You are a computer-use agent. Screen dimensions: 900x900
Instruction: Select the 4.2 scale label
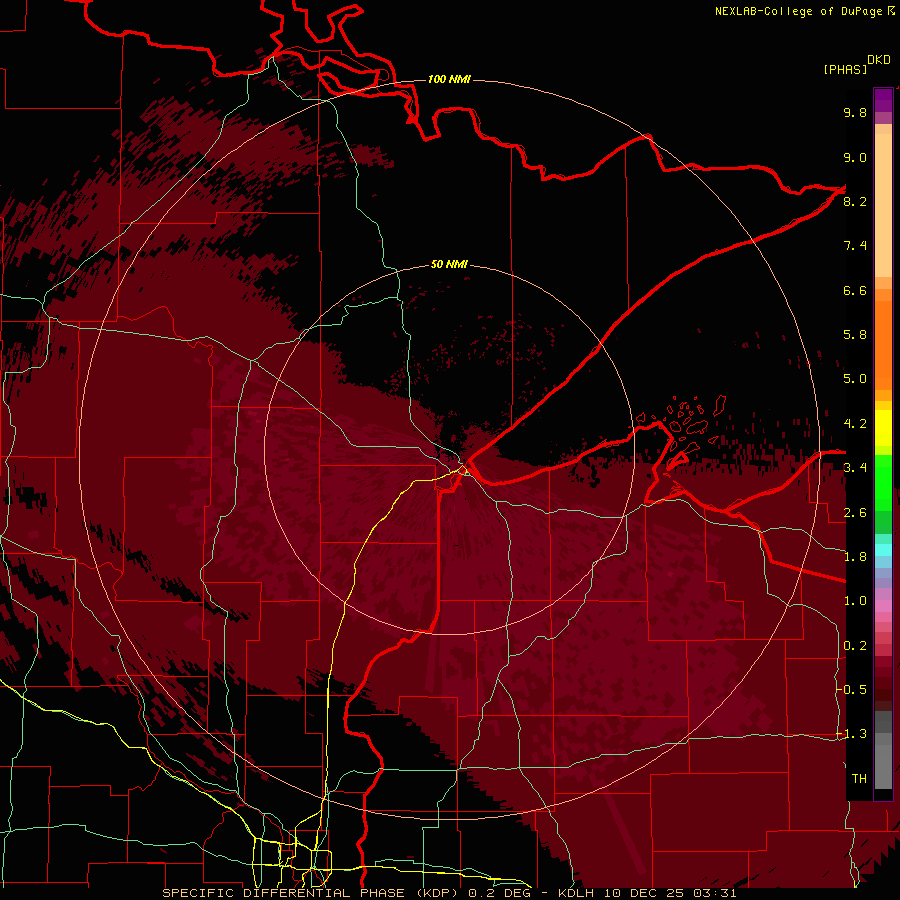coord(855,424)
